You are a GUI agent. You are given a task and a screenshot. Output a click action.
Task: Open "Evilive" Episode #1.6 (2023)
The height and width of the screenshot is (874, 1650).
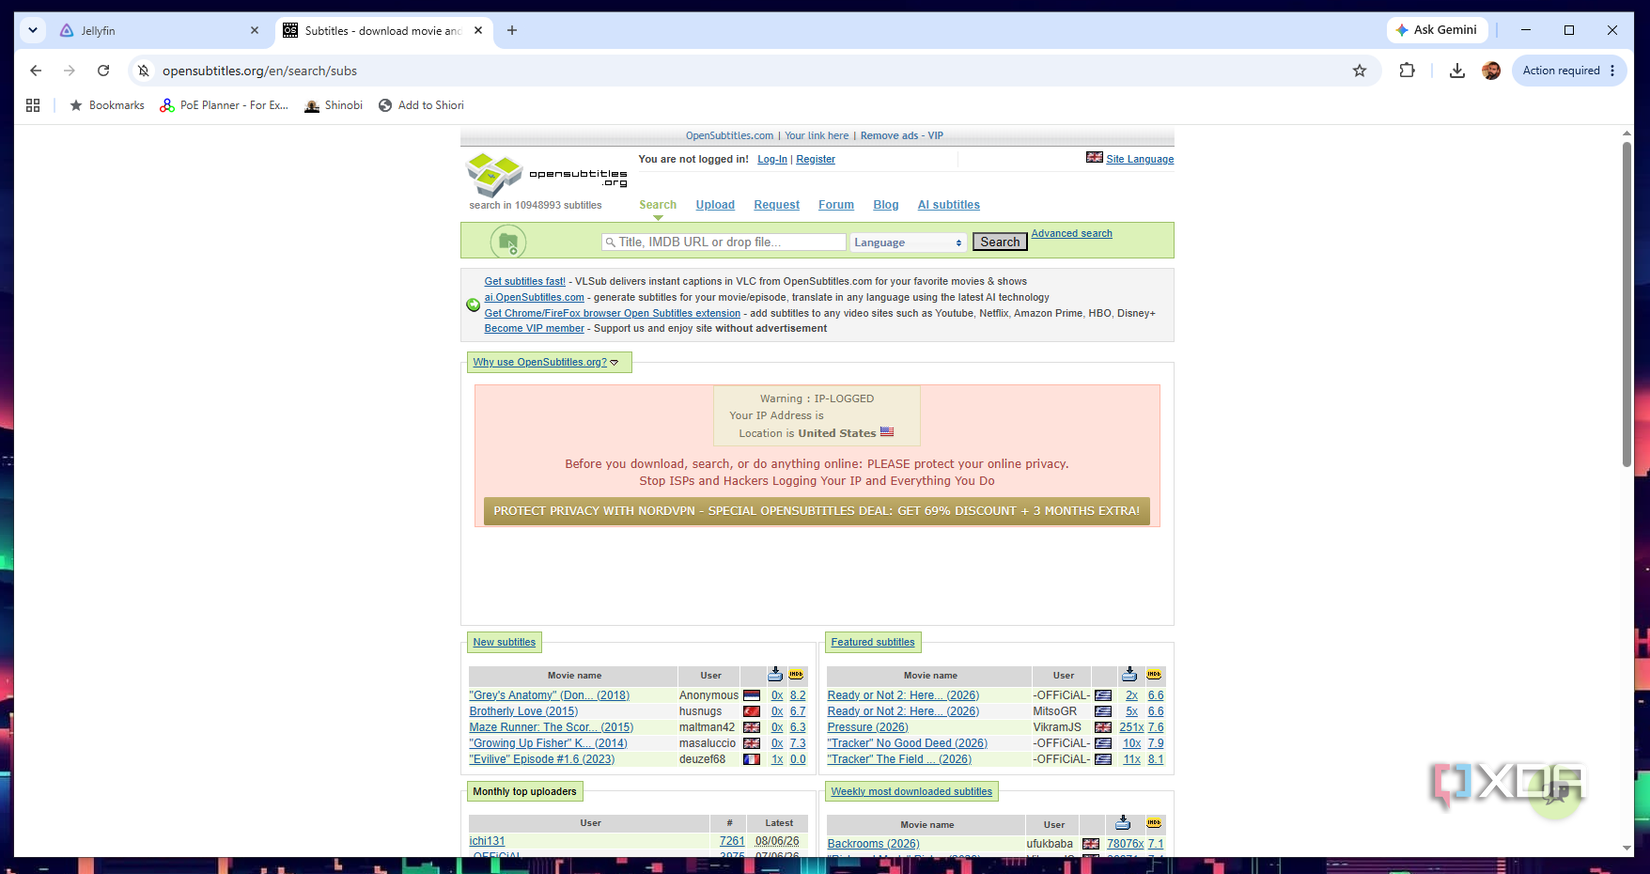(542, 759)
